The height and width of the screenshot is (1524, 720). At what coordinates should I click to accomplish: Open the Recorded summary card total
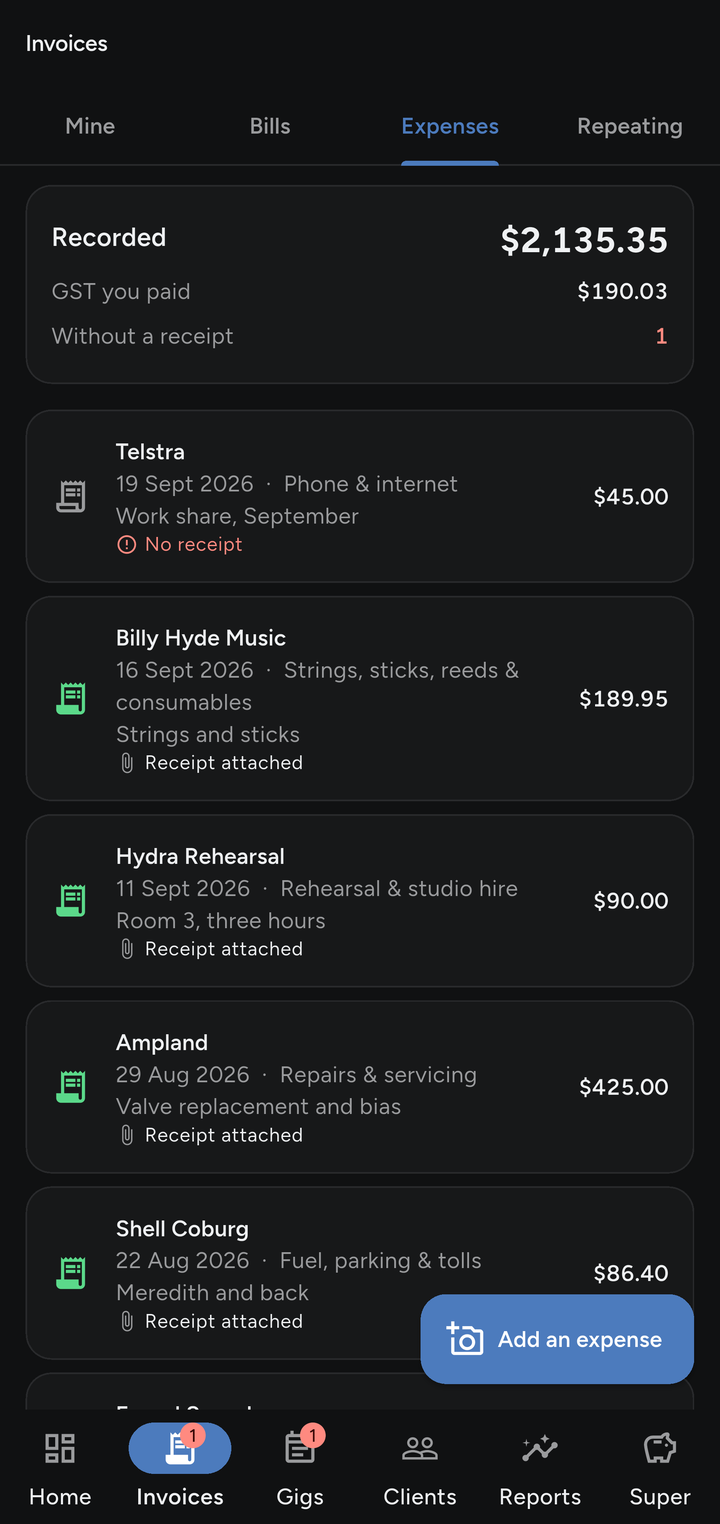pos(584,240)
